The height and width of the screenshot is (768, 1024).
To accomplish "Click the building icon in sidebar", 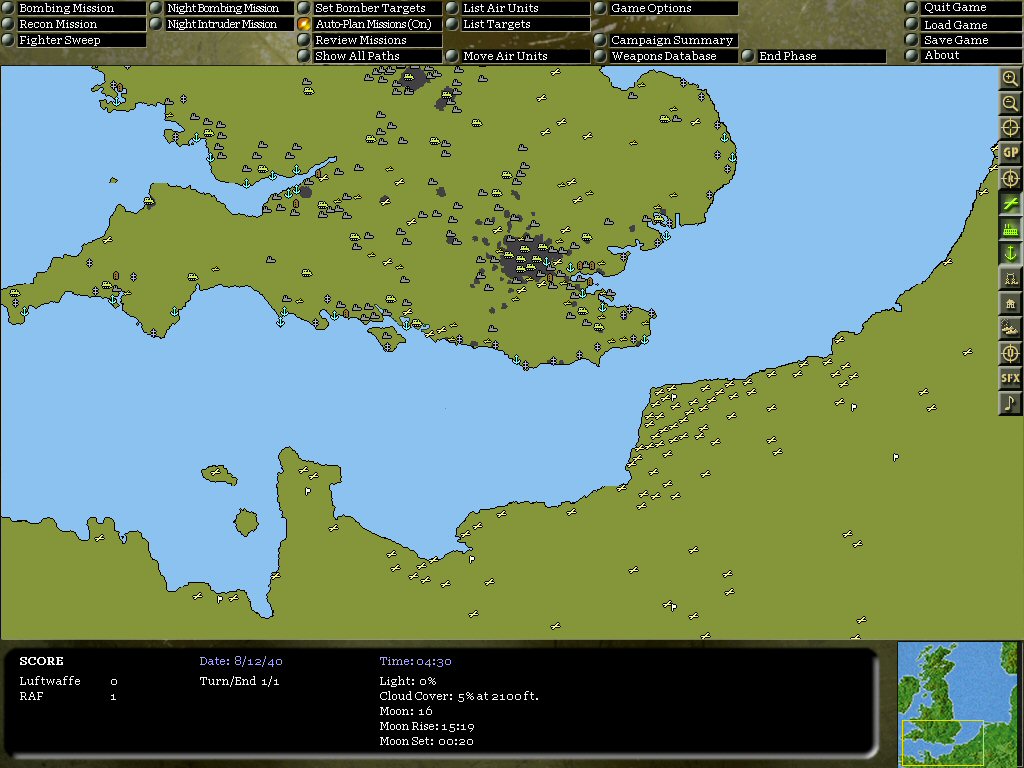I will [1010, 304].
